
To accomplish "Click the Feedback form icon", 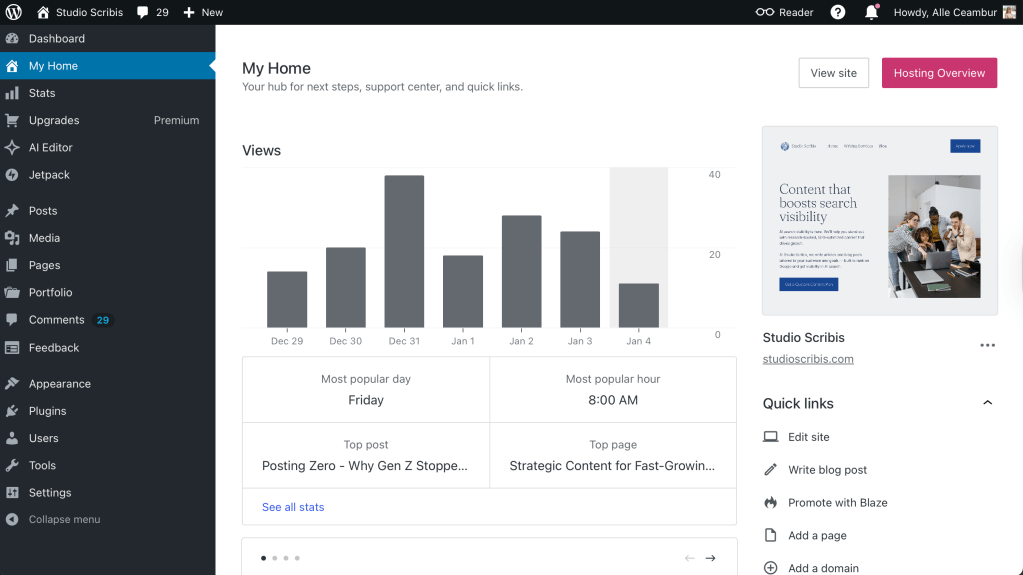I will 12,348.
